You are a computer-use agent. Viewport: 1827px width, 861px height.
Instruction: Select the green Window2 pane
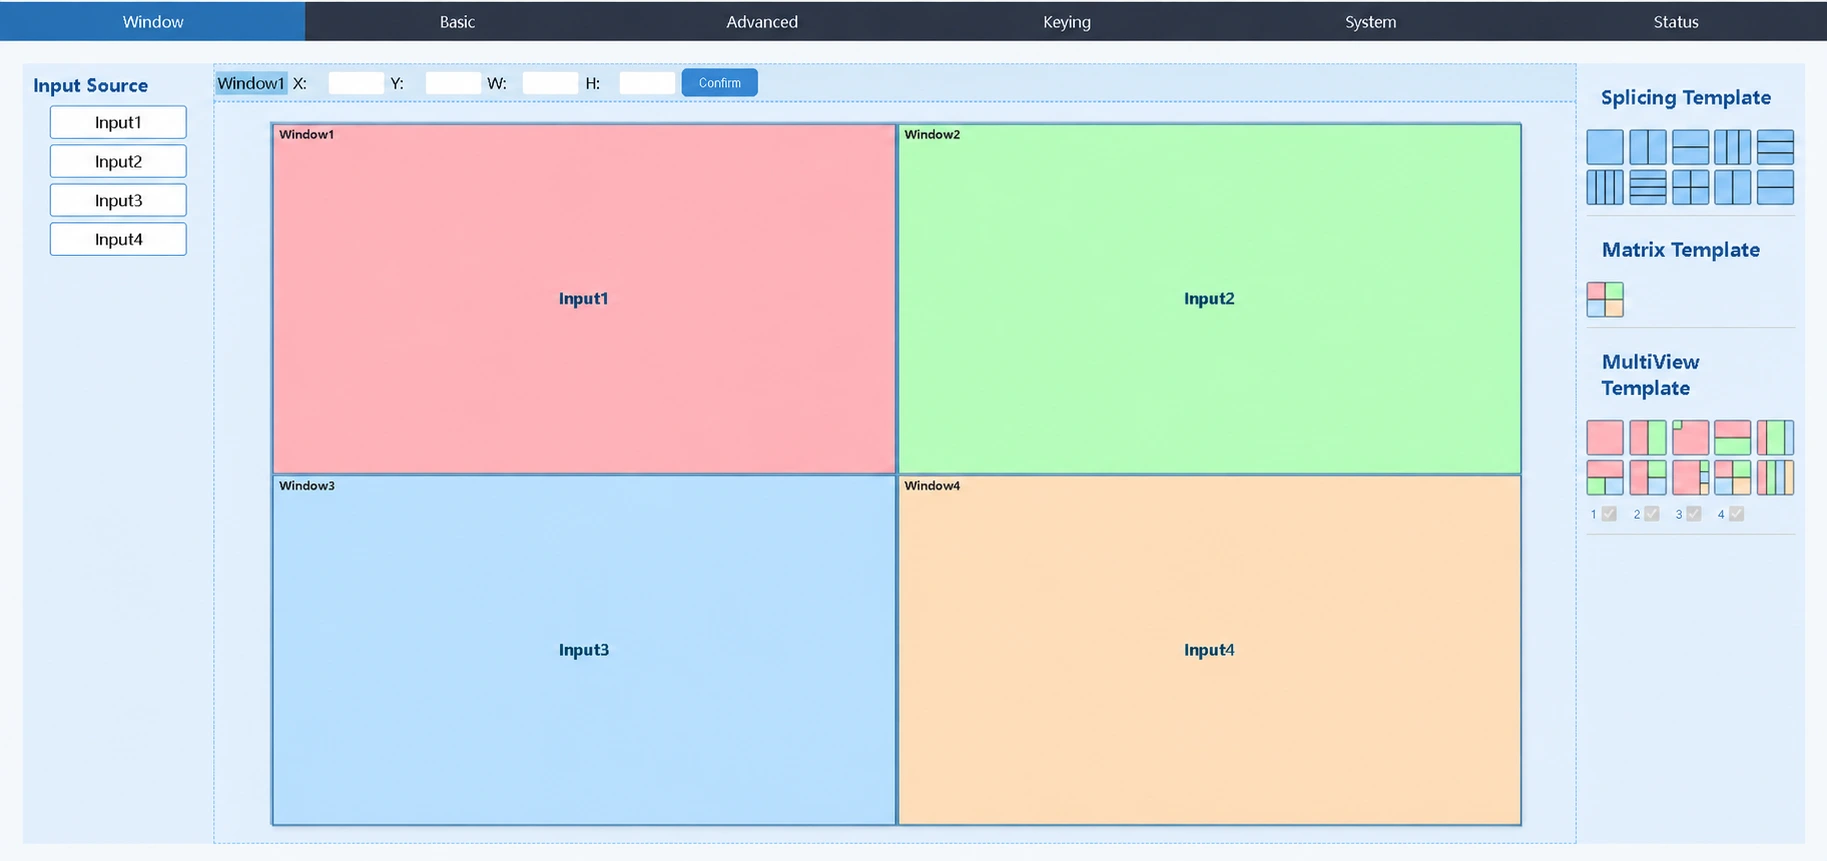click(1209, 299)
